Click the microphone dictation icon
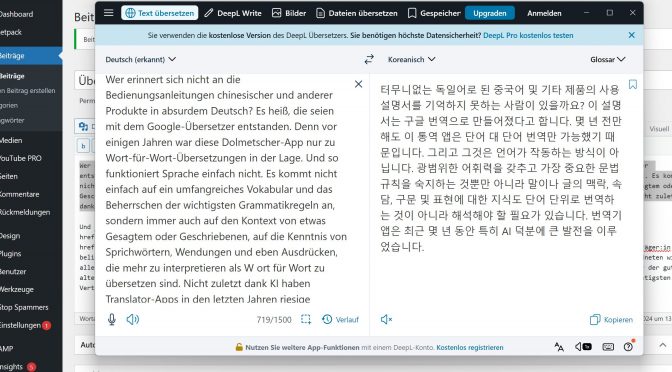Screen dimensions: 672x372 pos(112,319)
